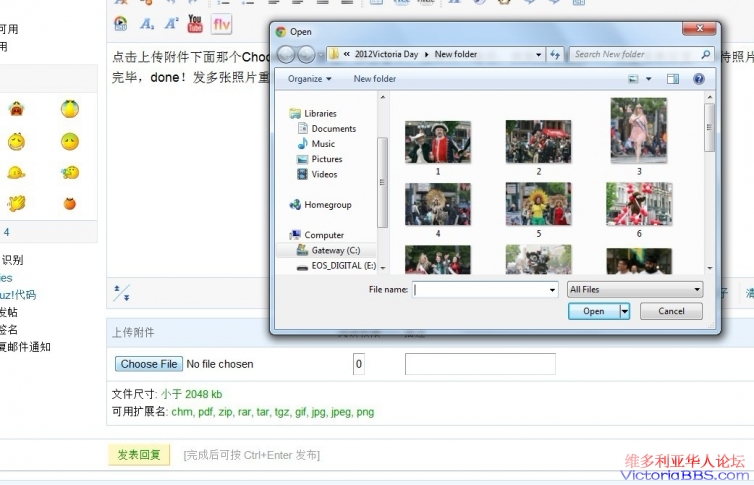
Task: Click the flv video insert icon
Action: pos(222,23)
